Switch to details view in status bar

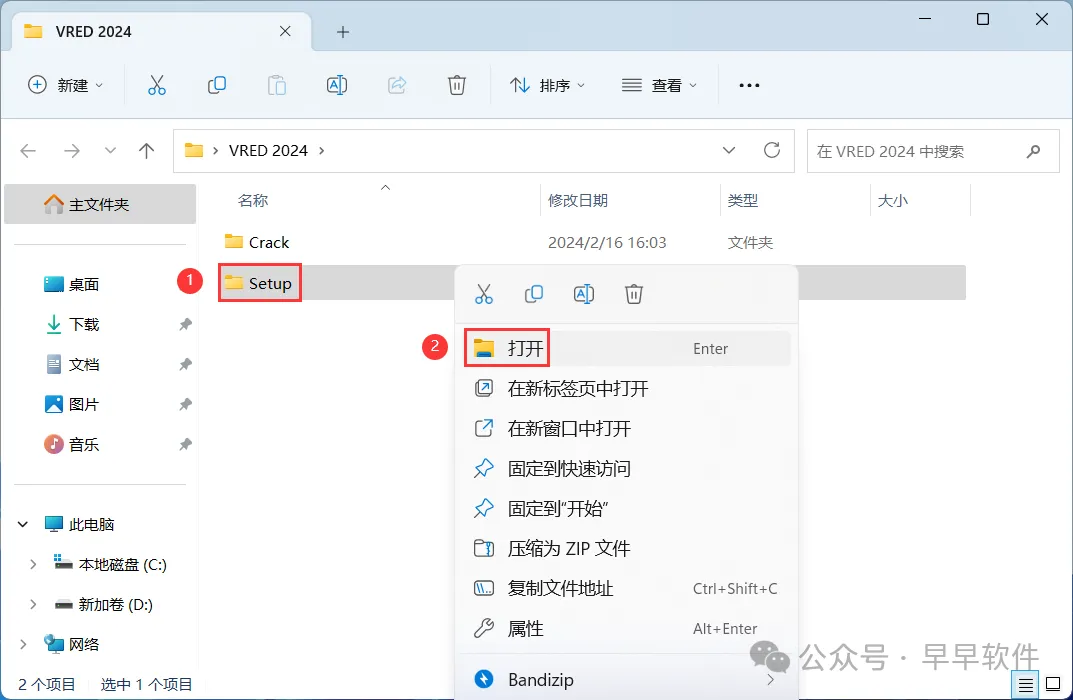coord(1025,684)
